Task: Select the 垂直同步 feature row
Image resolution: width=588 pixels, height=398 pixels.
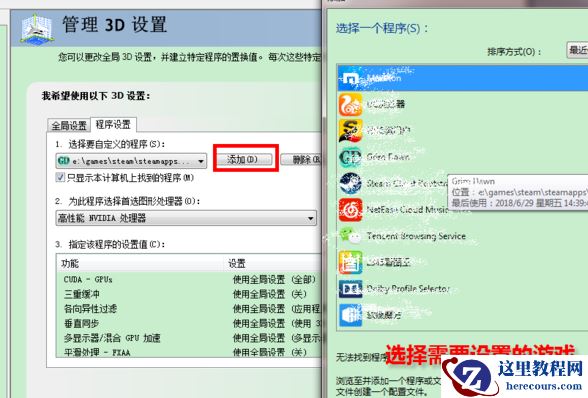Action: [190, 323]
